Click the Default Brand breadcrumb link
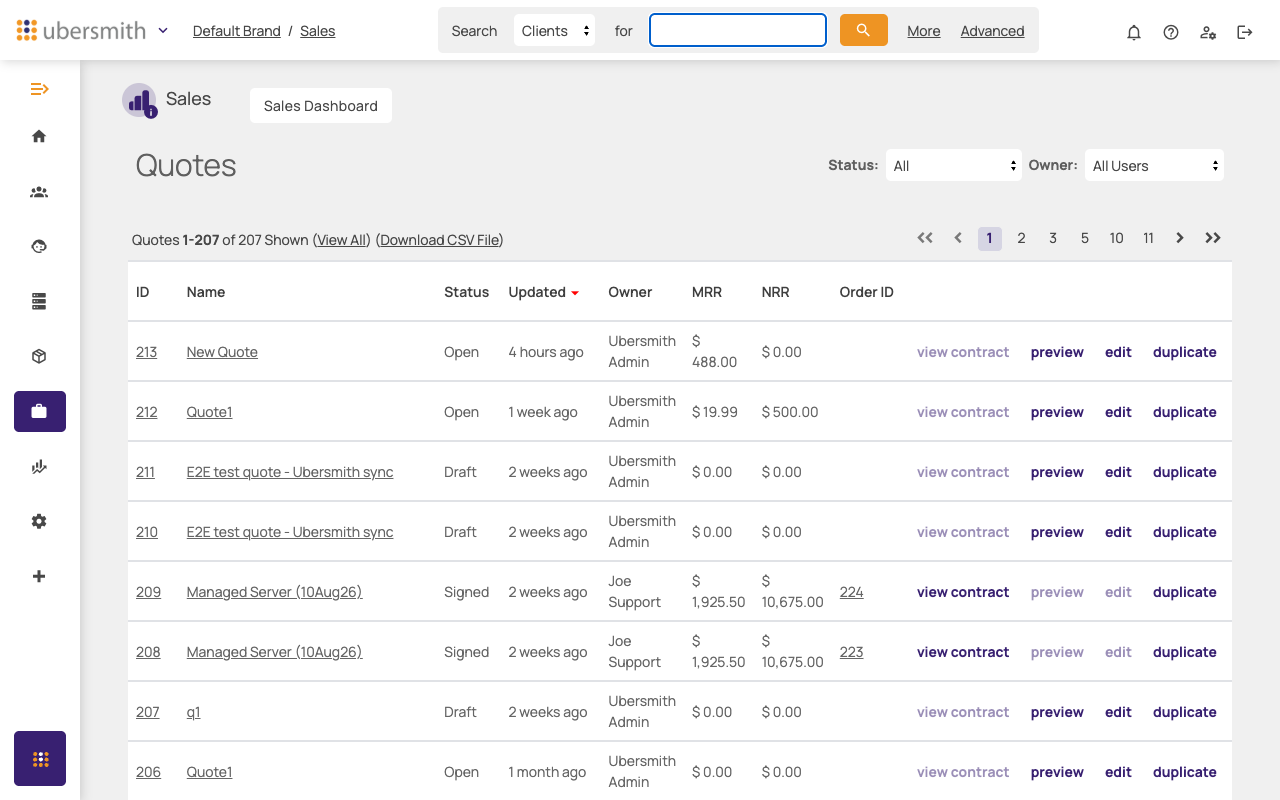This screenshot has height=800, width=1280. pyautogui.click(x=237, y=31)
